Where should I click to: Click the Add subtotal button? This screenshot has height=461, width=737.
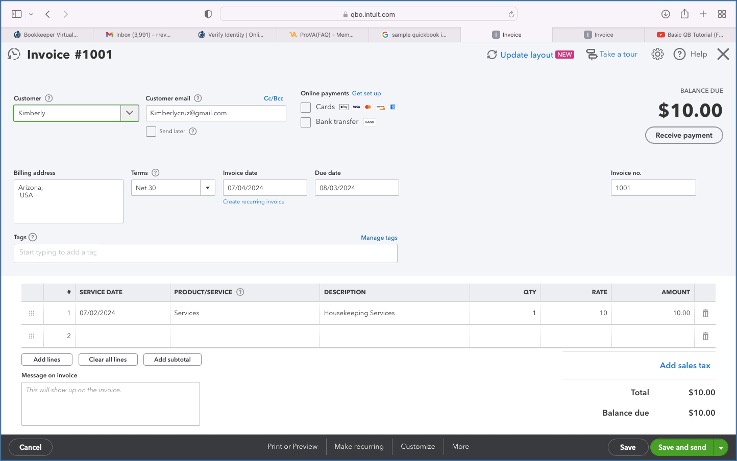(172, 359)
